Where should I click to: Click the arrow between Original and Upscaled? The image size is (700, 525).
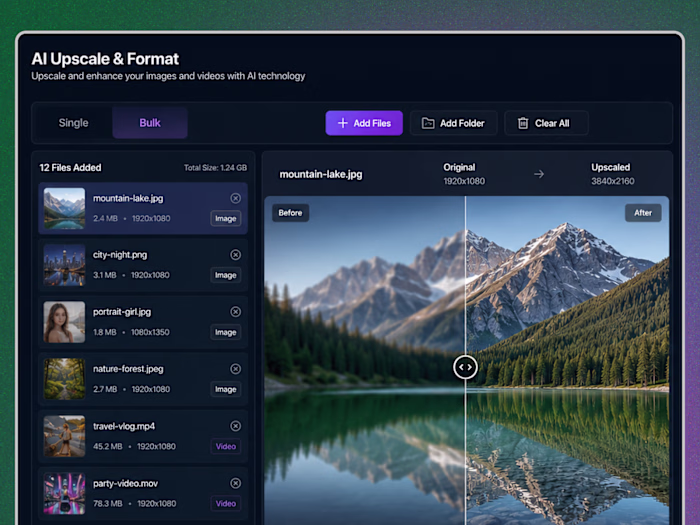539,174
